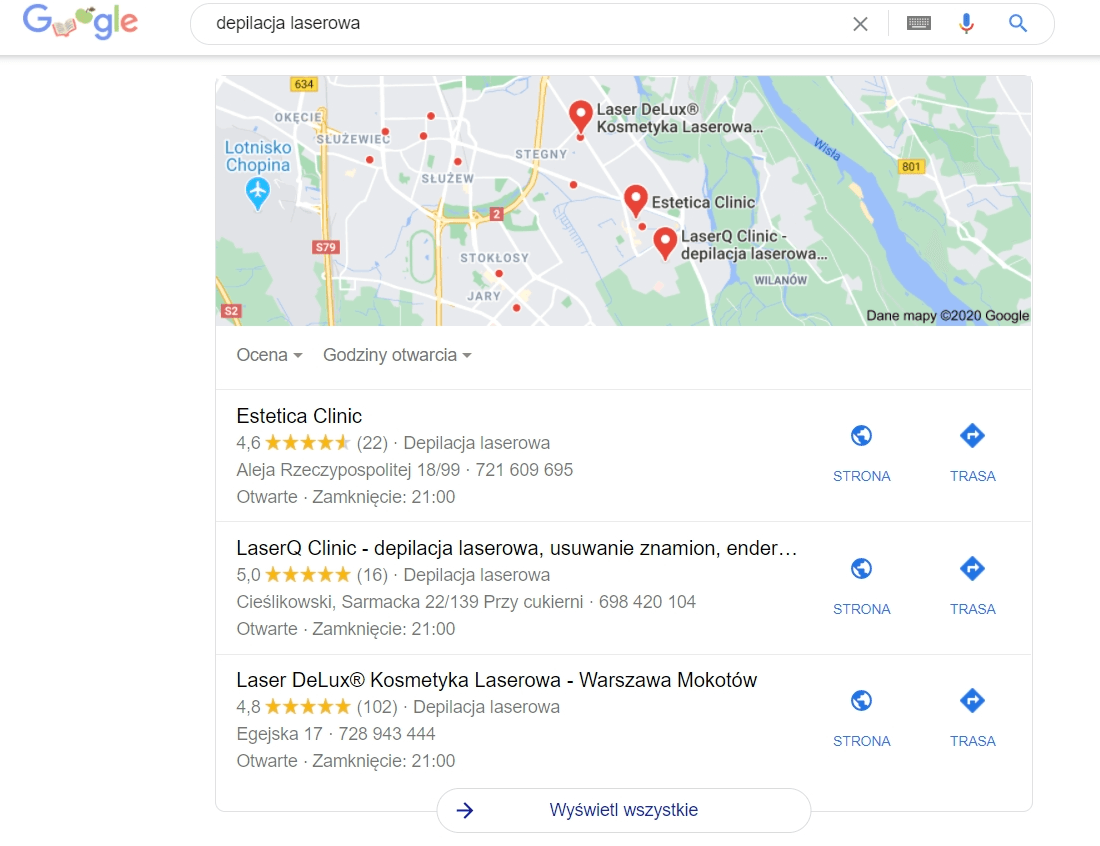Image resolution: width=1100 pixels, height=846 pixels.
Task: Open the Estetica Clinic listing title
Action: point(299,416)
